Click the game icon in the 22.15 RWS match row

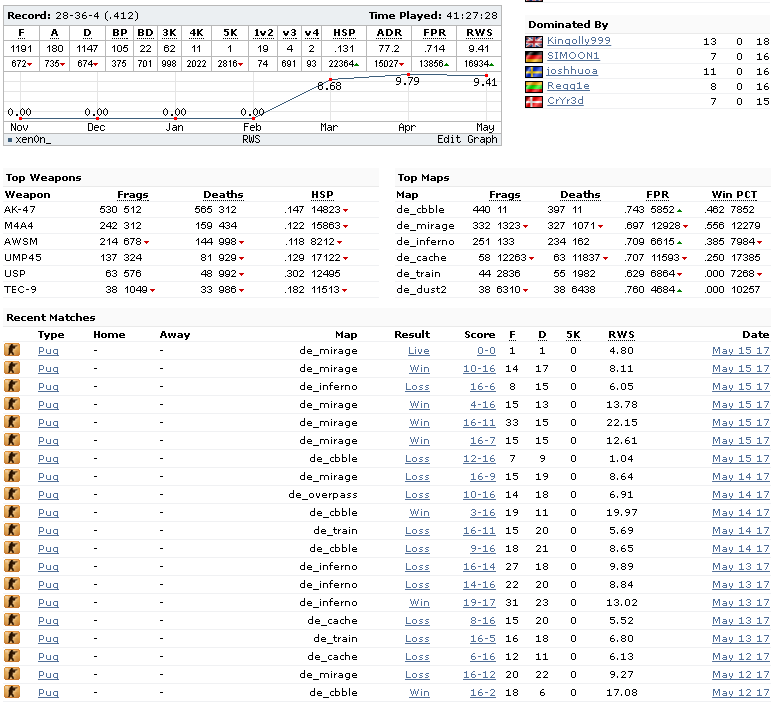12,422
